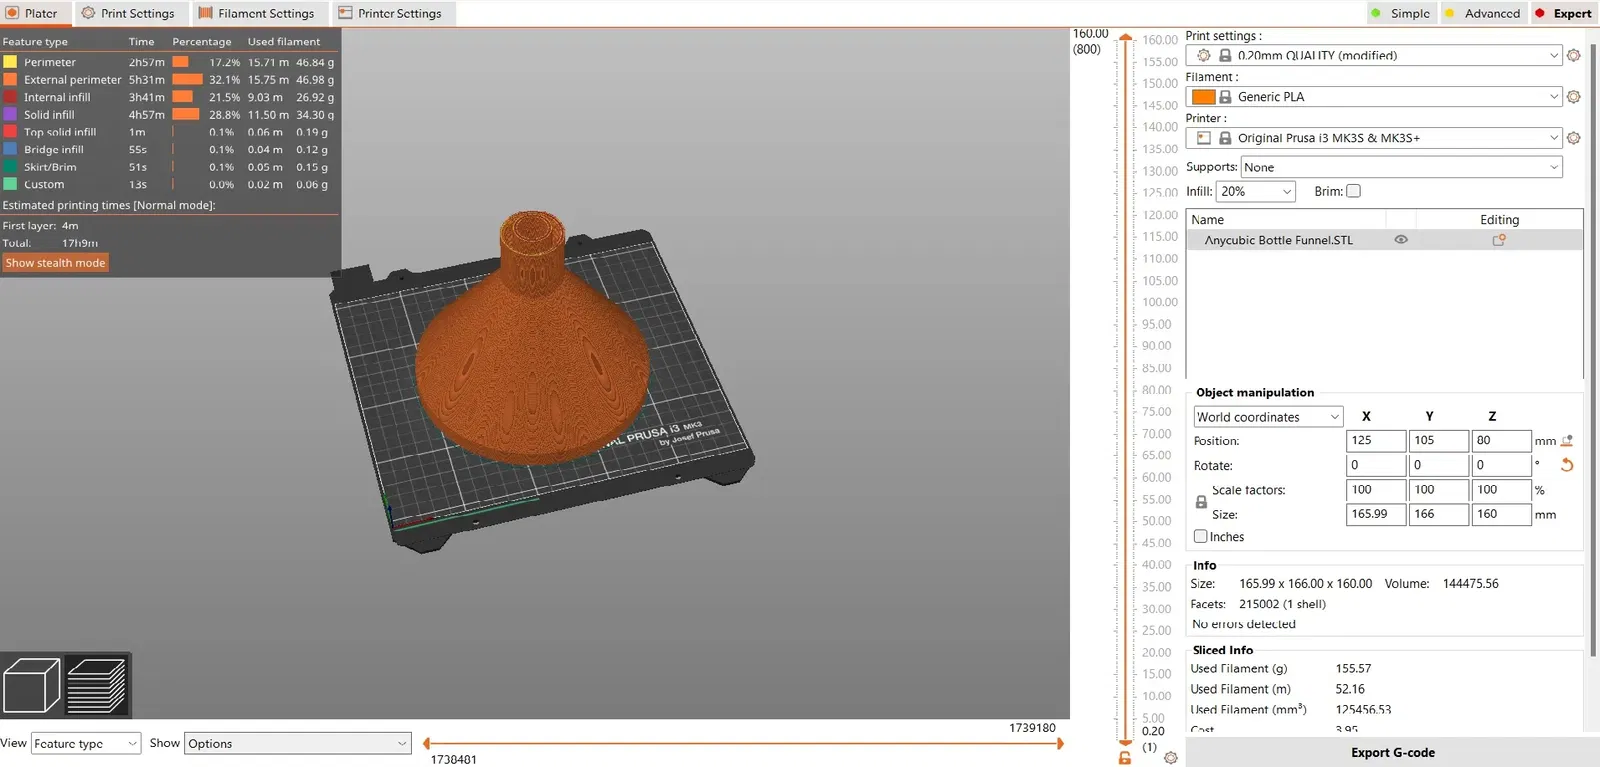The image size is (1600, 767).
Task: Click the Export G-code button
Action: pyautogui.click(x=1392, y=753)
